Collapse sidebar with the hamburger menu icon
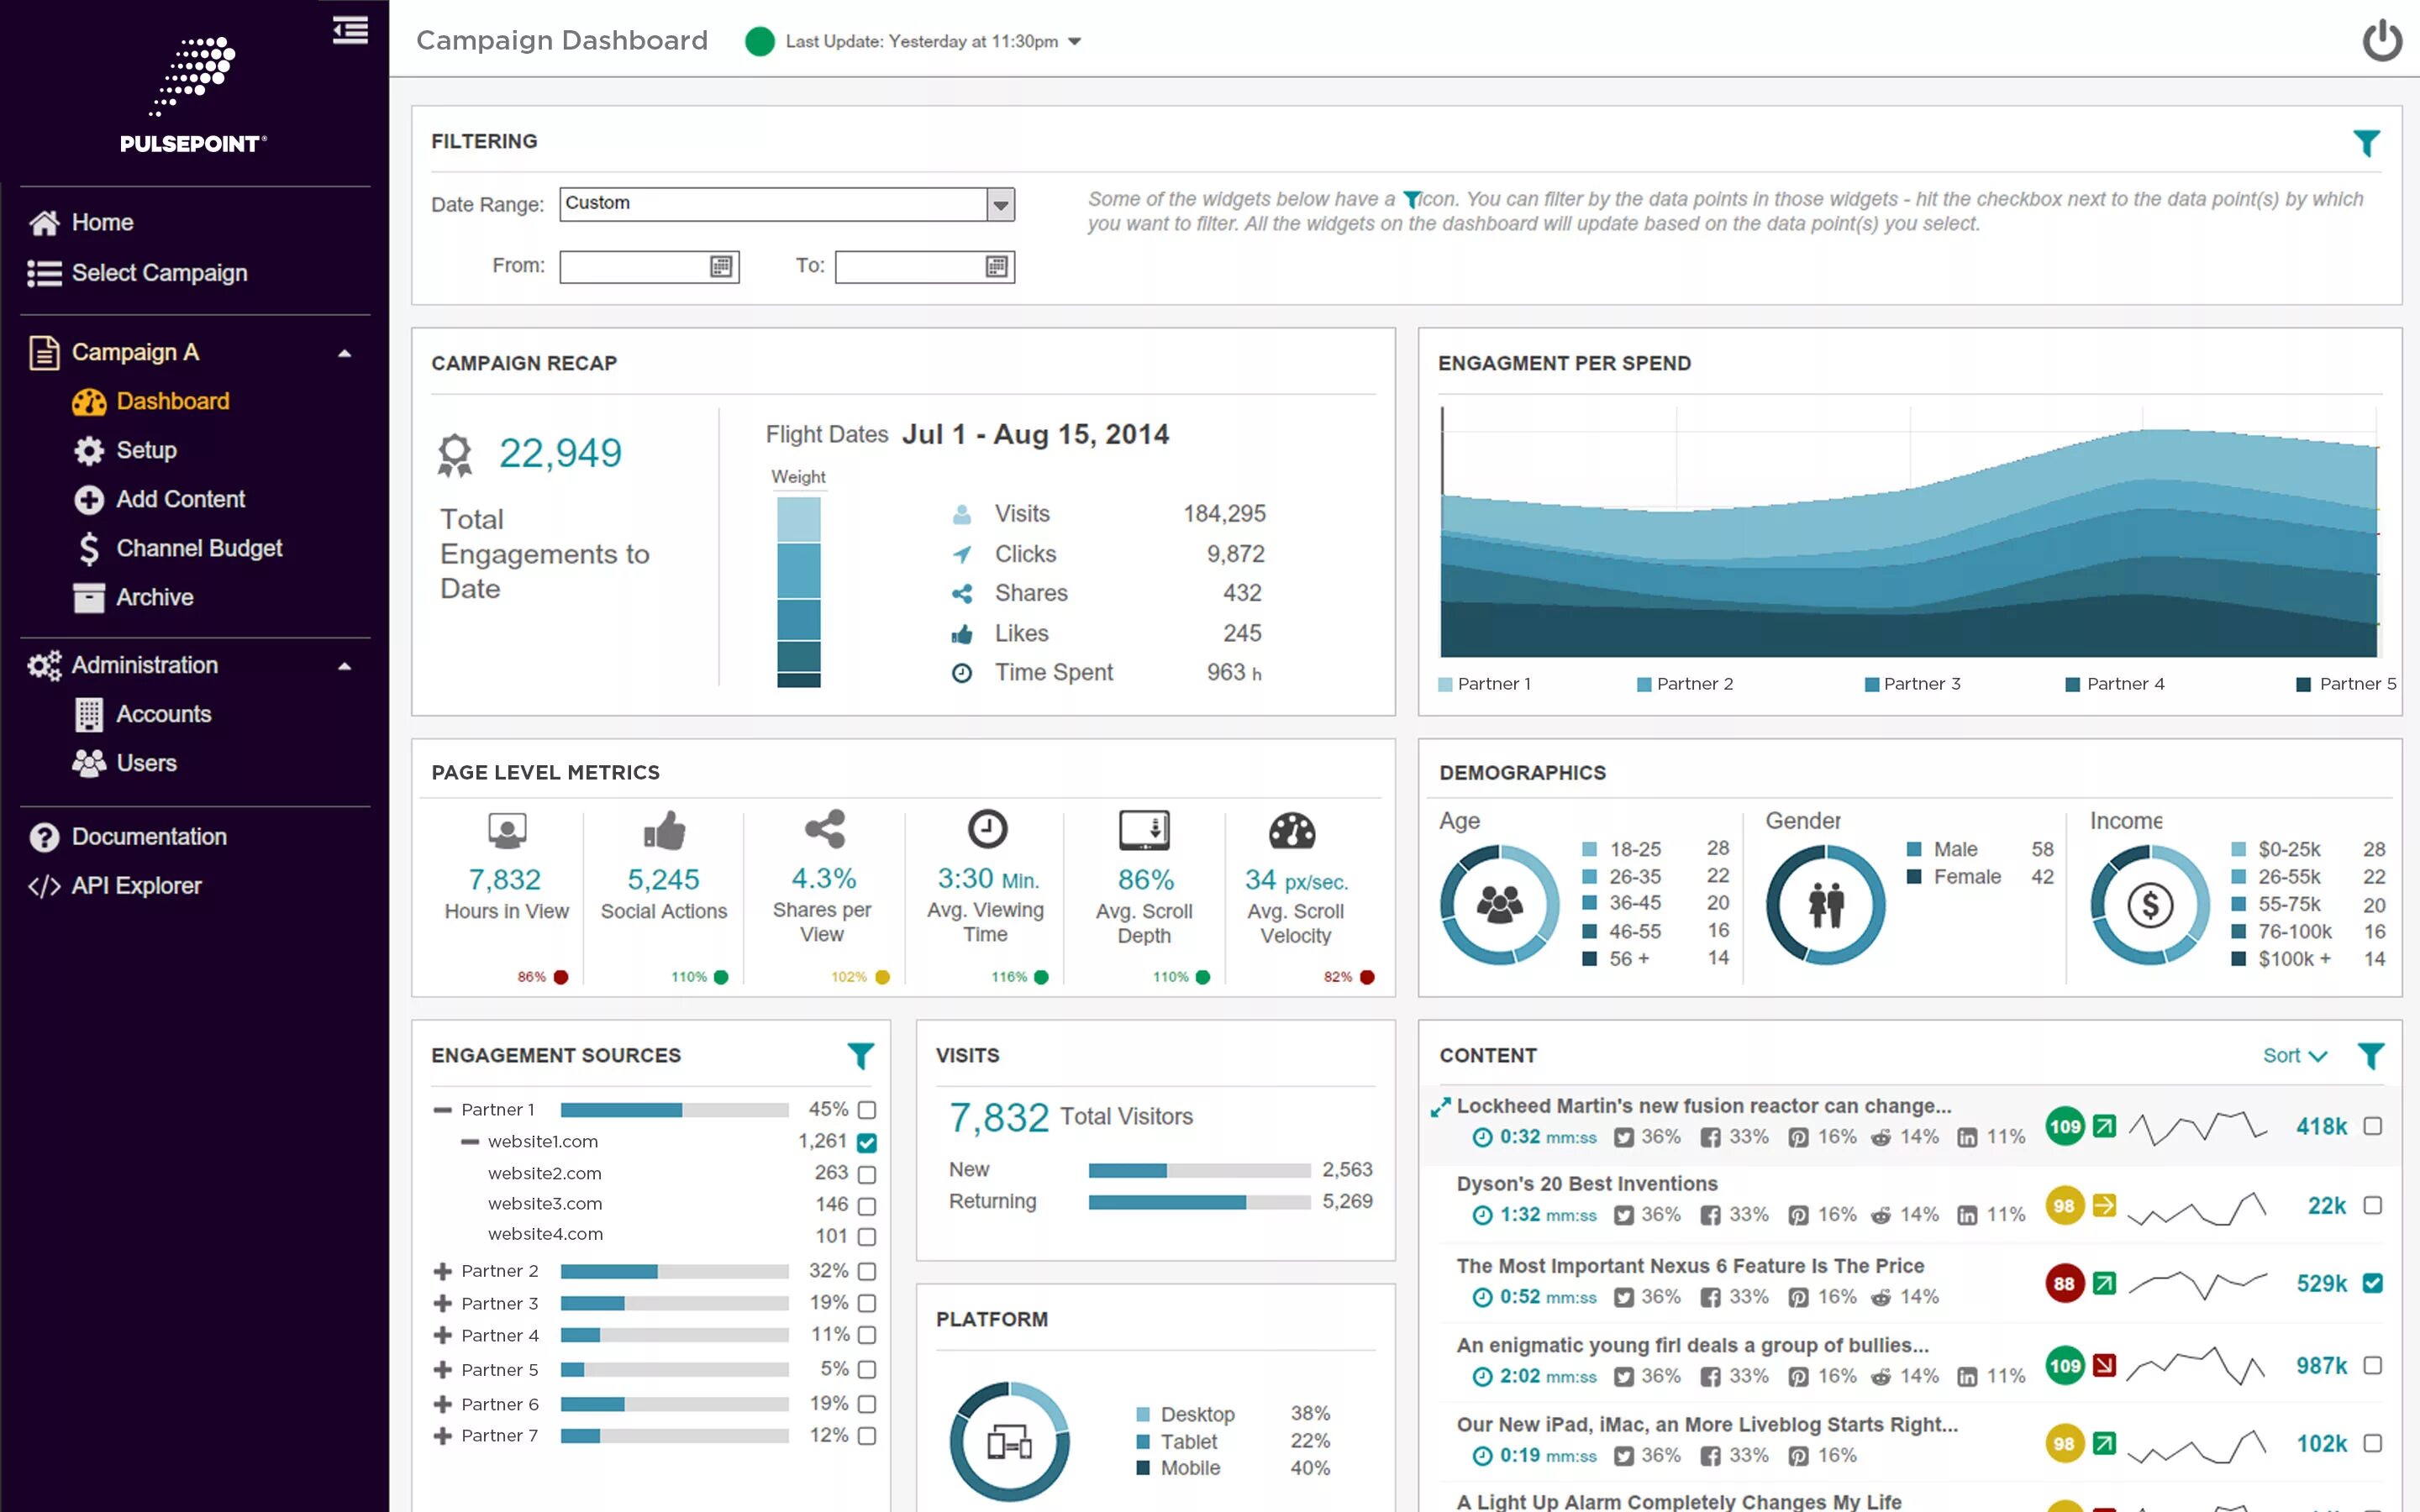This screenshot has width=2420, height=1512. (350, 31)
